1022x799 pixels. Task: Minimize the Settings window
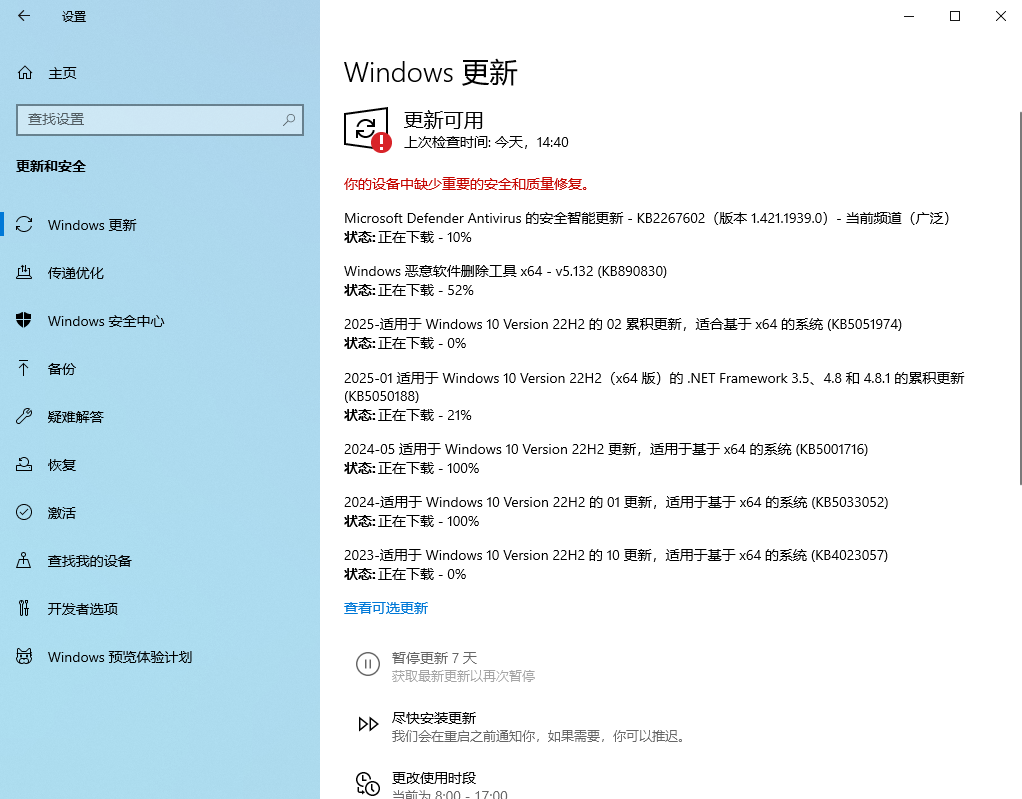point(909,16)
